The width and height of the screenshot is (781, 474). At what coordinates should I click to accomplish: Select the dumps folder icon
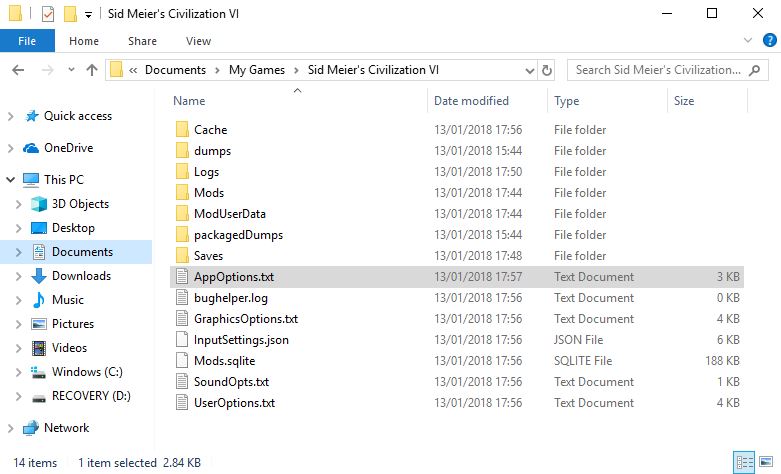click(182, 150)
